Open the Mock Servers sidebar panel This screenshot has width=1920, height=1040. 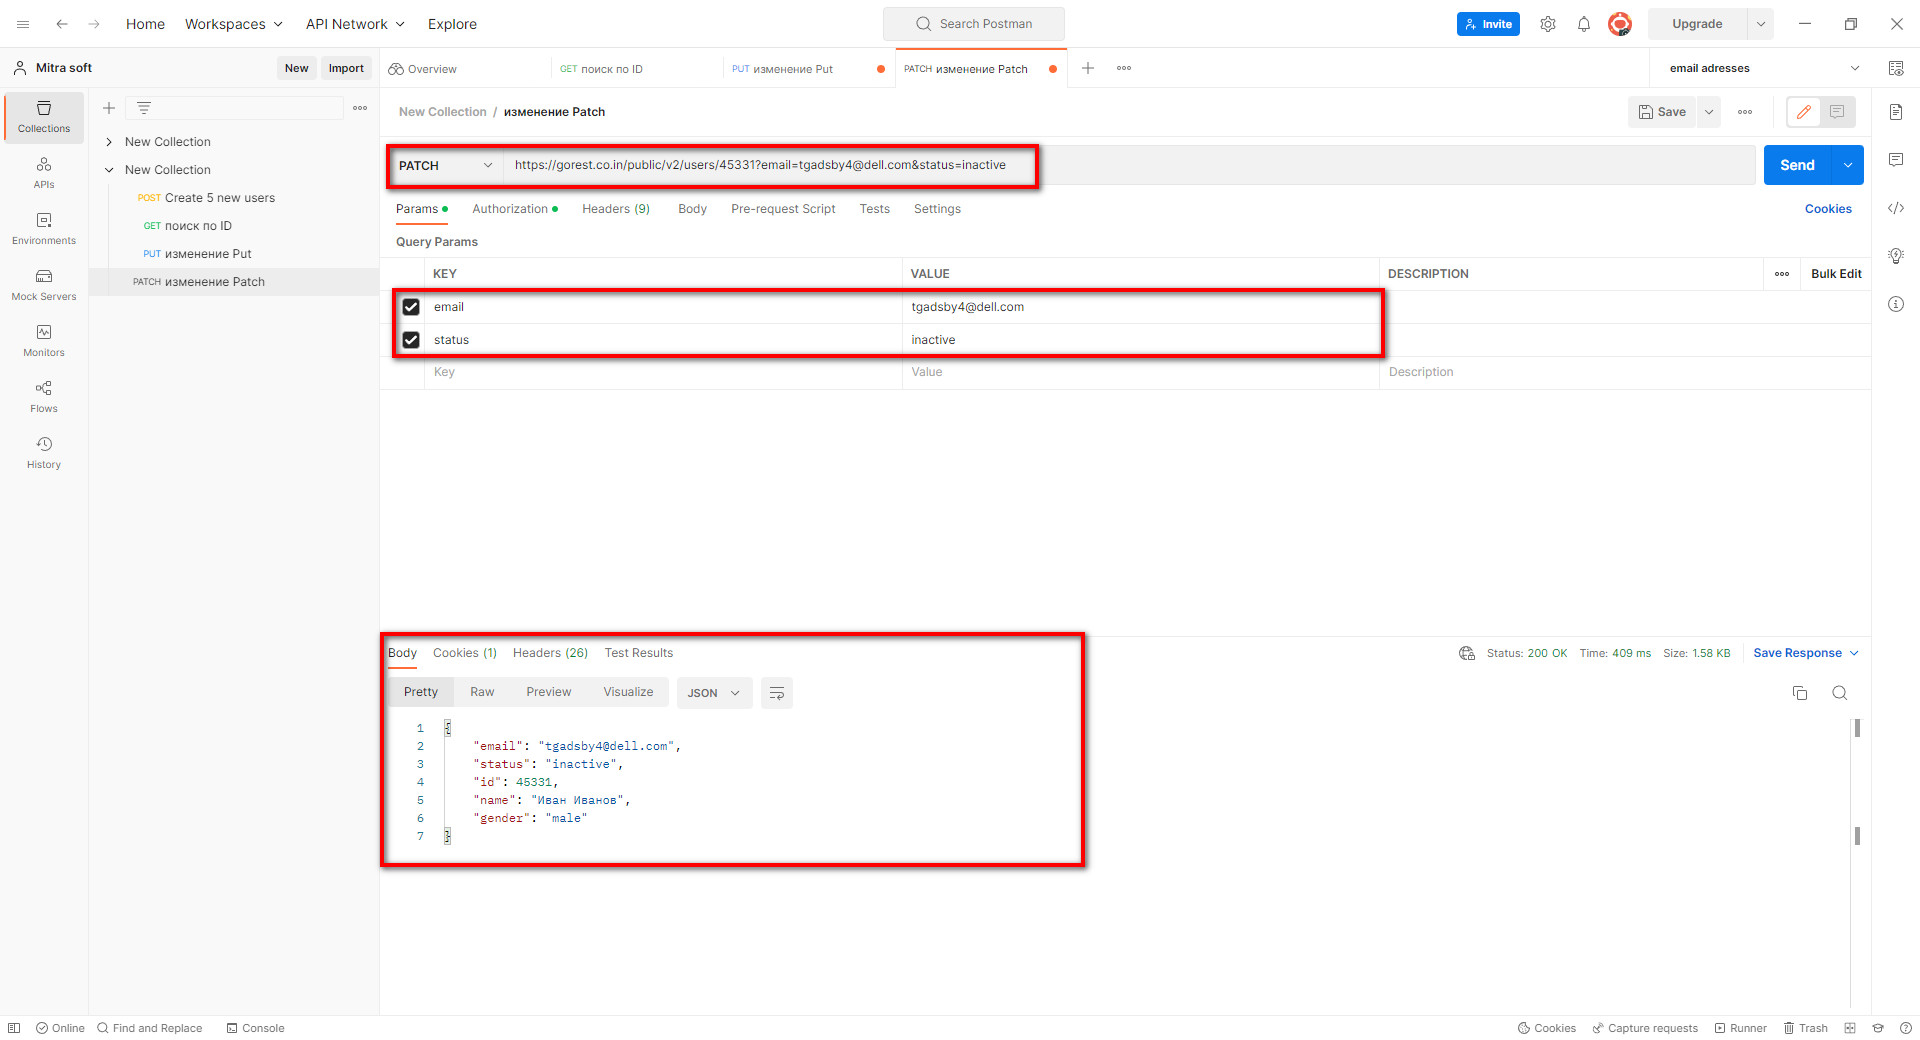(x=44, y=285)
